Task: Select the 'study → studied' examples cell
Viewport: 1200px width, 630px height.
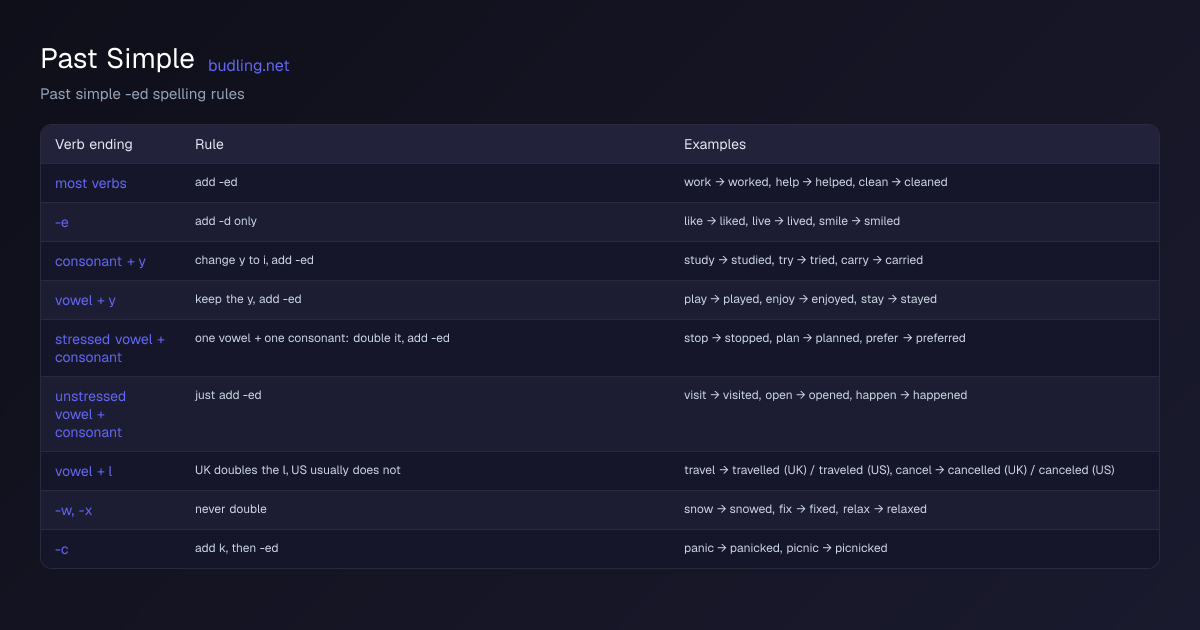Action: click(x=804, y=260)
